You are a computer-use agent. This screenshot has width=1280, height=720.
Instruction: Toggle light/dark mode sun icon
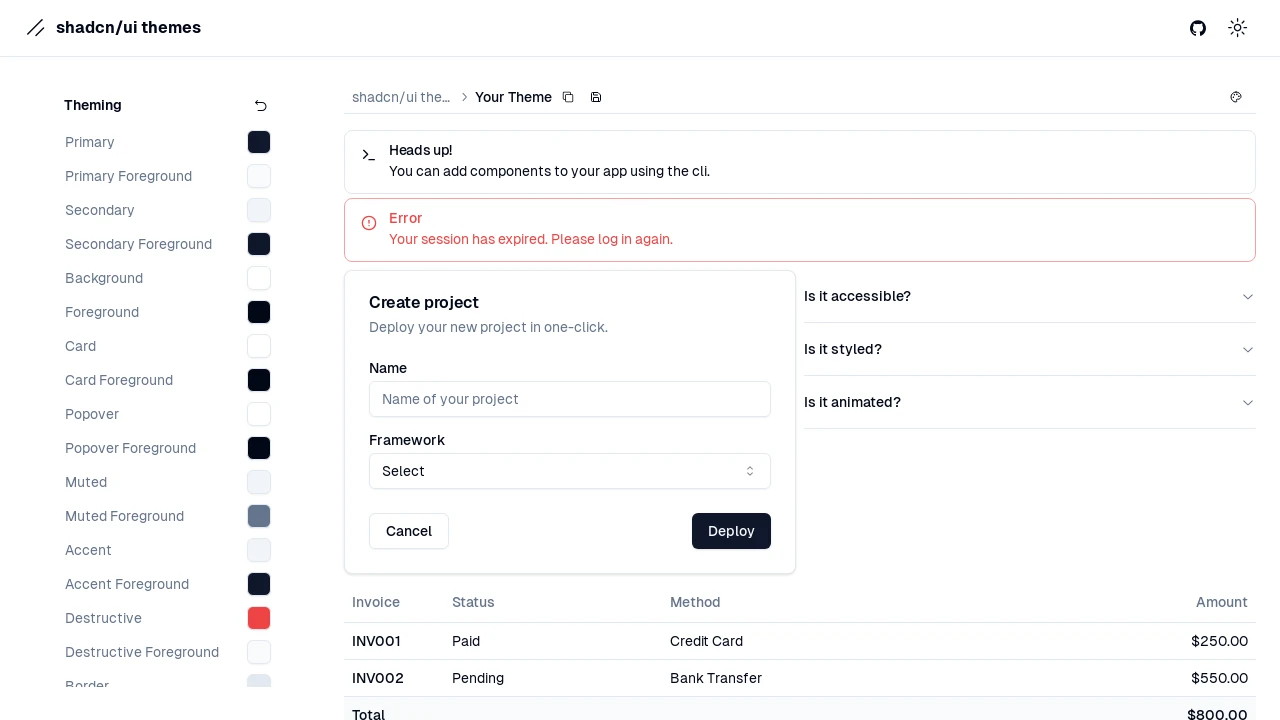coord(1238,28)
